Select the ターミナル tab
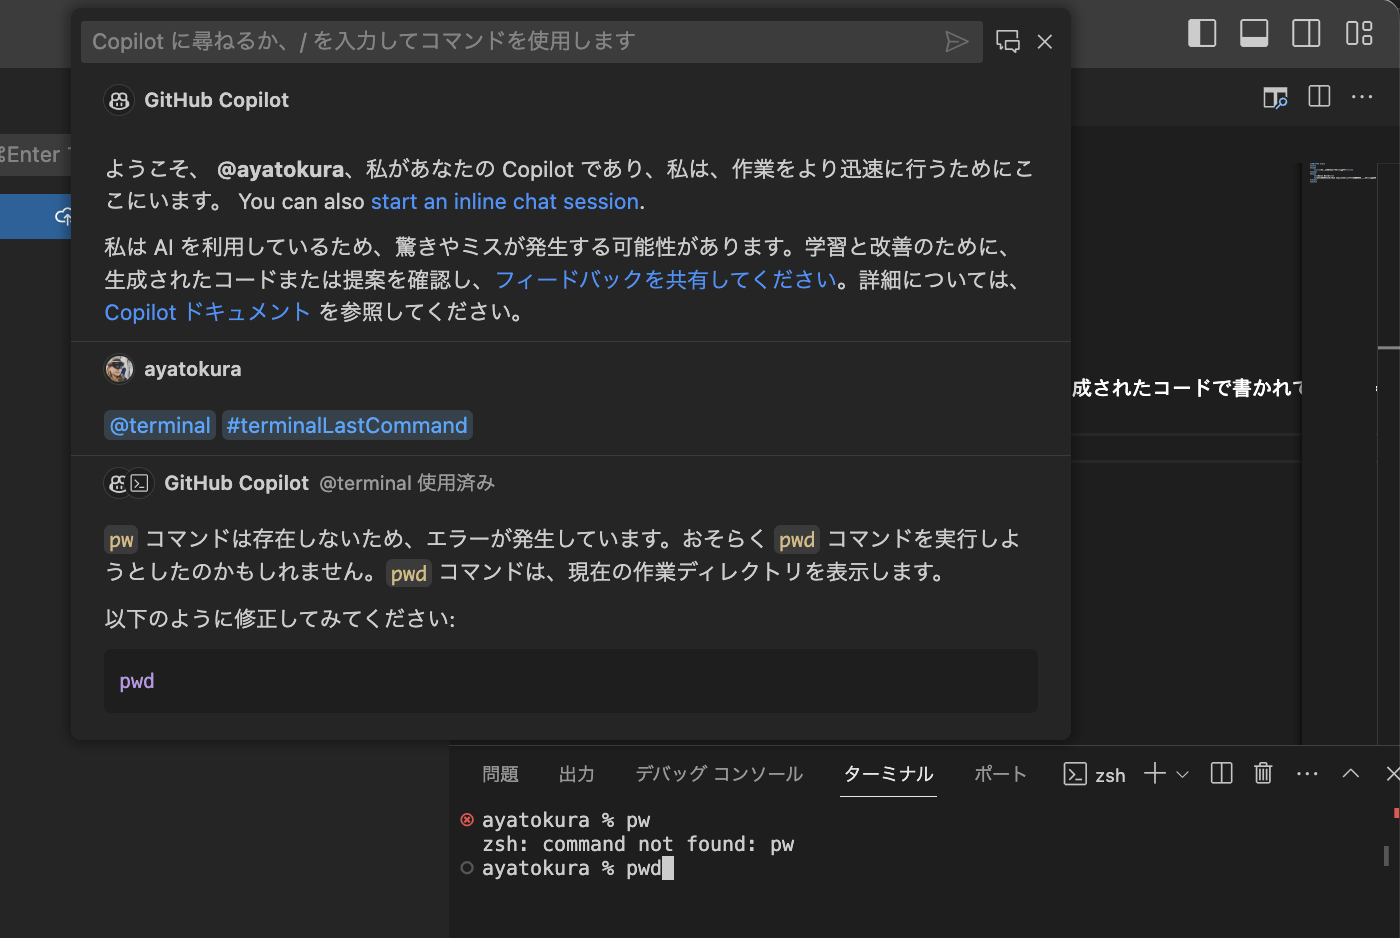This screenshot has height=938, width=1400. (888, 774)
